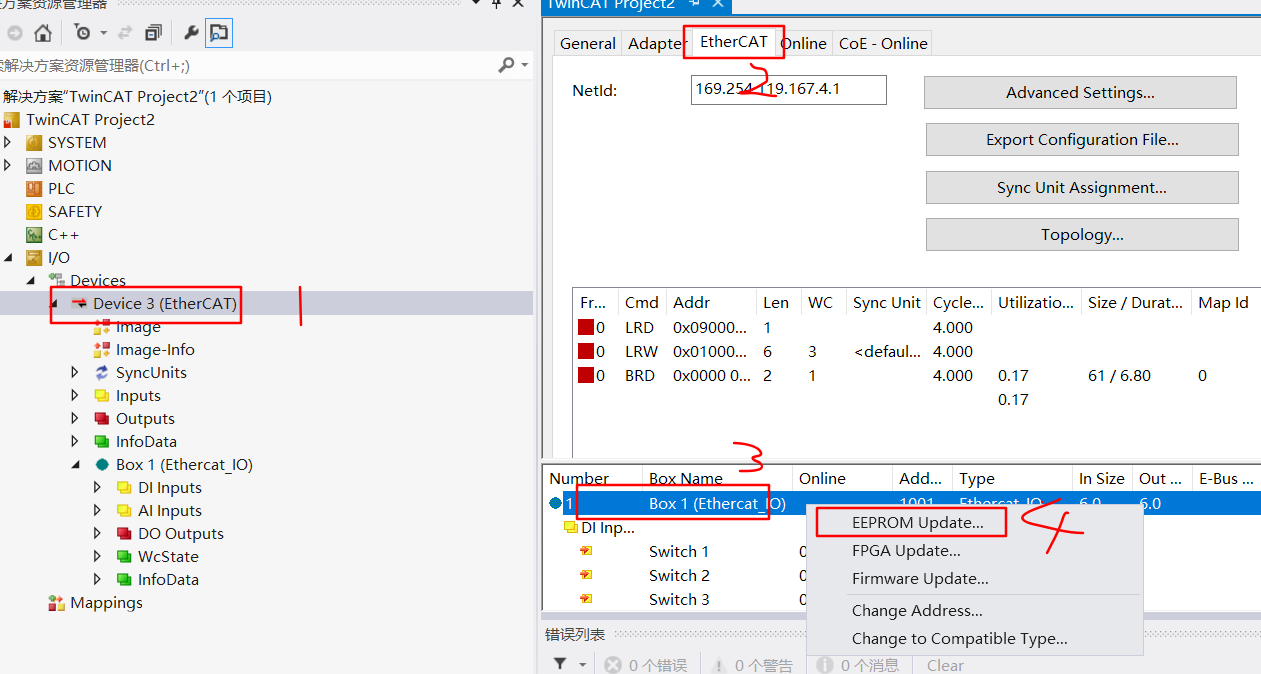The width and height of the screenshot is (1261, 674).
Task: Click the SYSTEM node icon
Action: pos(34,143)
